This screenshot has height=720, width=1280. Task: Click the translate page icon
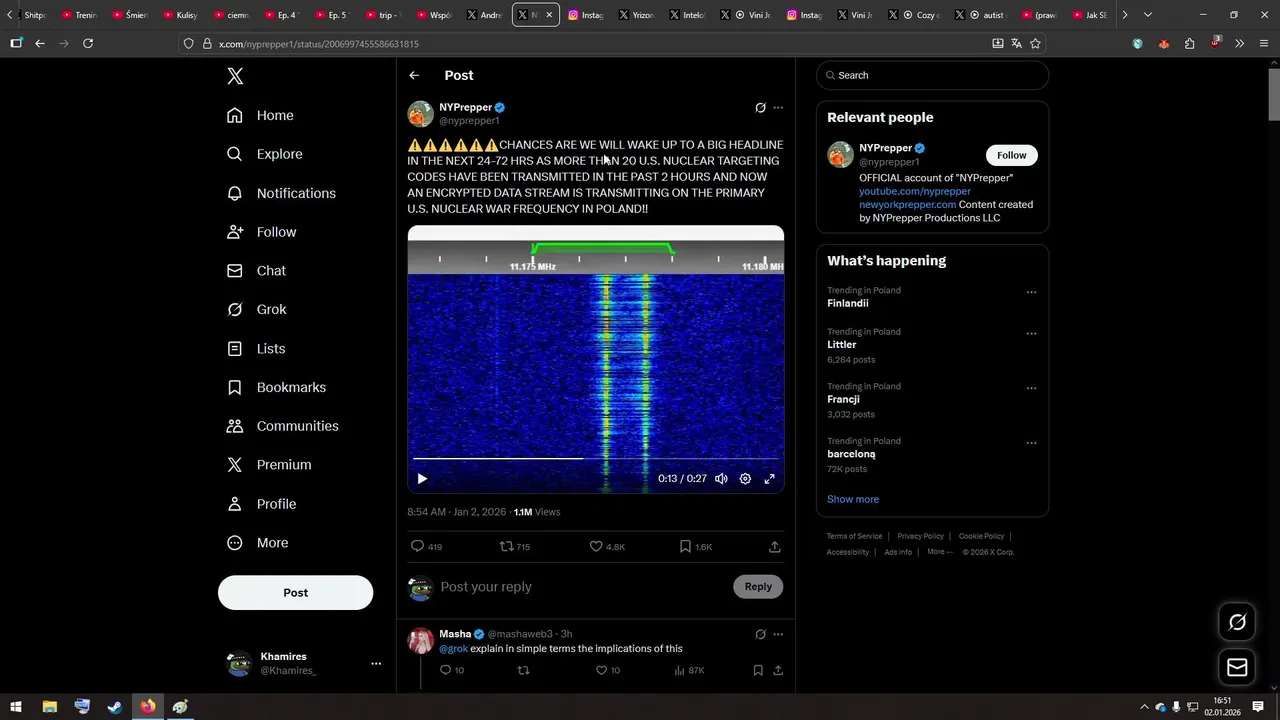tap(1016, 44)
